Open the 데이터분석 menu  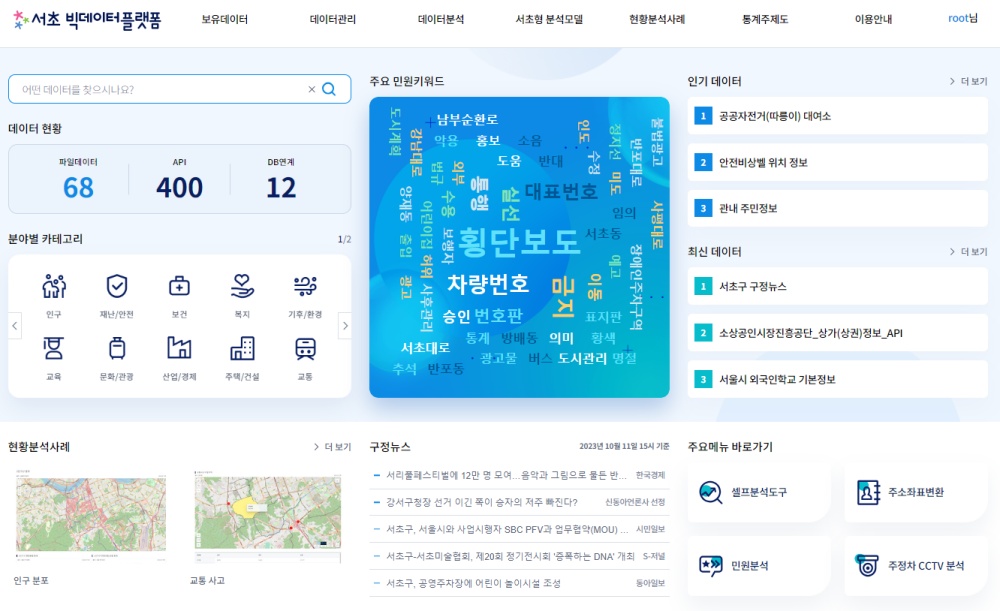pyautogui.click(x=441, y=20)
